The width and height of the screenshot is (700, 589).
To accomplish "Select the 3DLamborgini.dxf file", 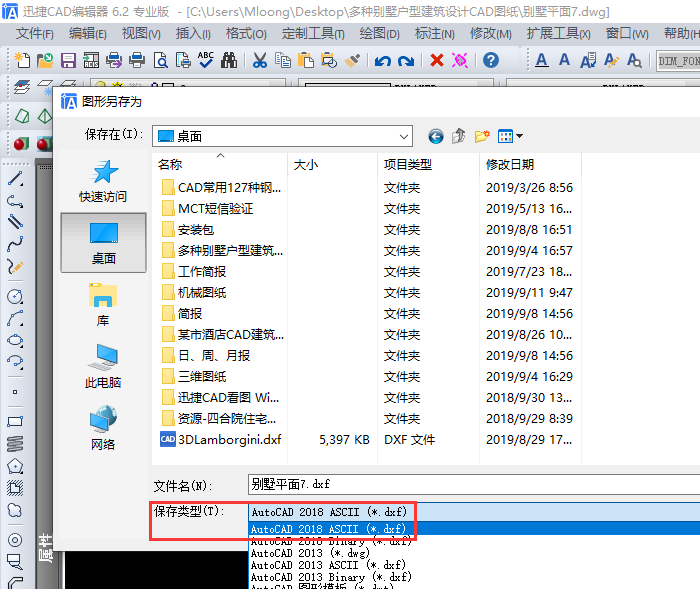I will pyautogui.click(x=221, y=439).
